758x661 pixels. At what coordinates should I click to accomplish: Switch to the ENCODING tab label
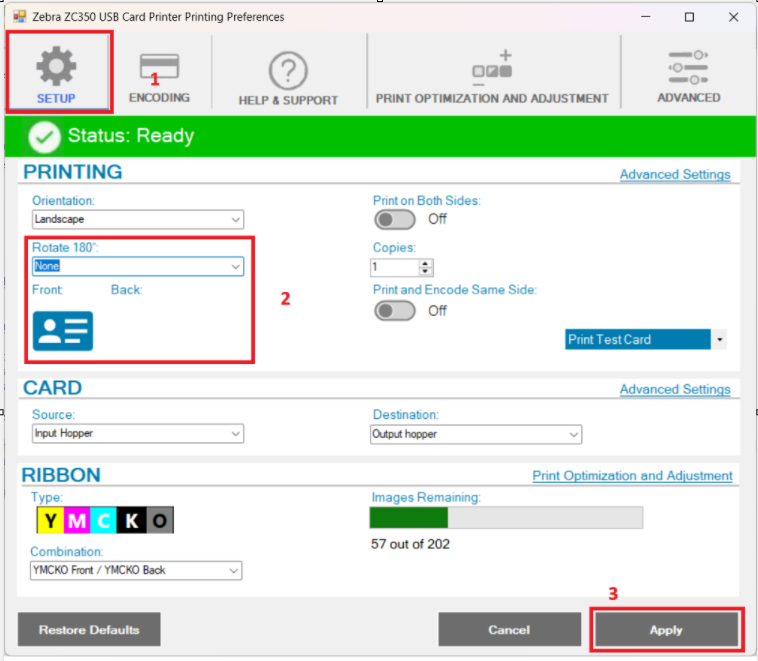[159, 98]
